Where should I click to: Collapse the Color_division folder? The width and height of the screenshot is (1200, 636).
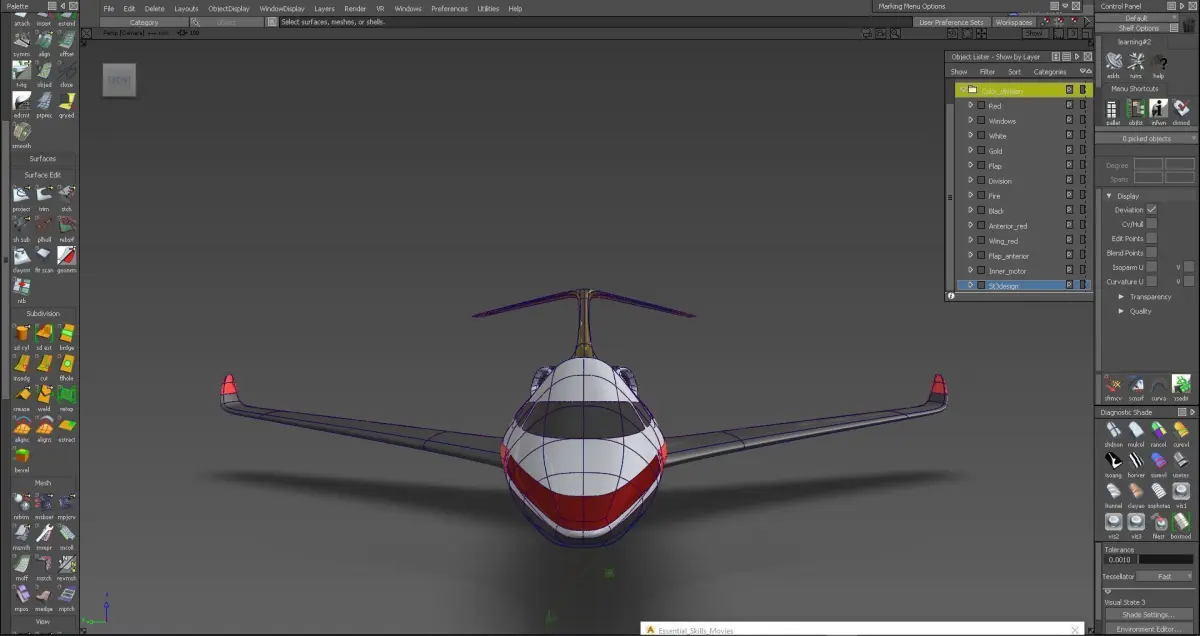(x=961, y=90)
